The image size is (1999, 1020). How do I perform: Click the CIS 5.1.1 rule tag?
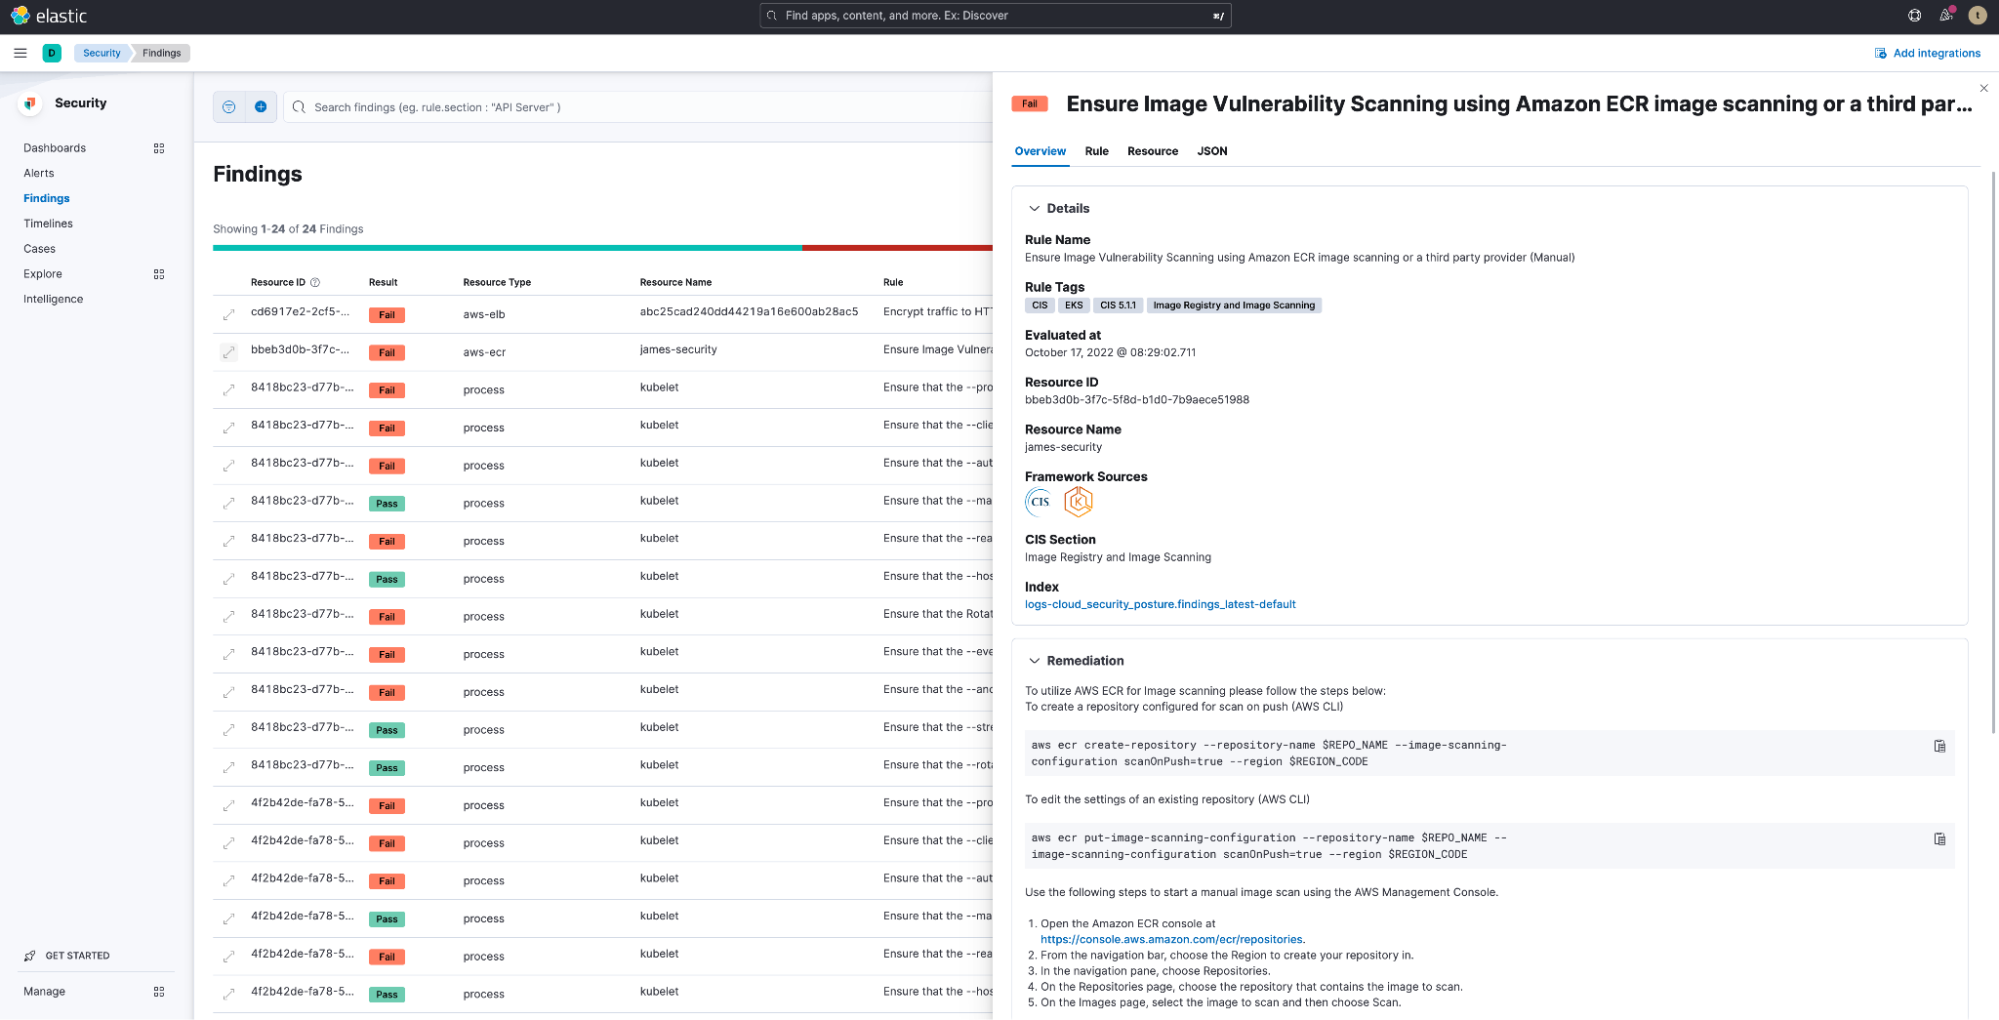(1117, 306)
